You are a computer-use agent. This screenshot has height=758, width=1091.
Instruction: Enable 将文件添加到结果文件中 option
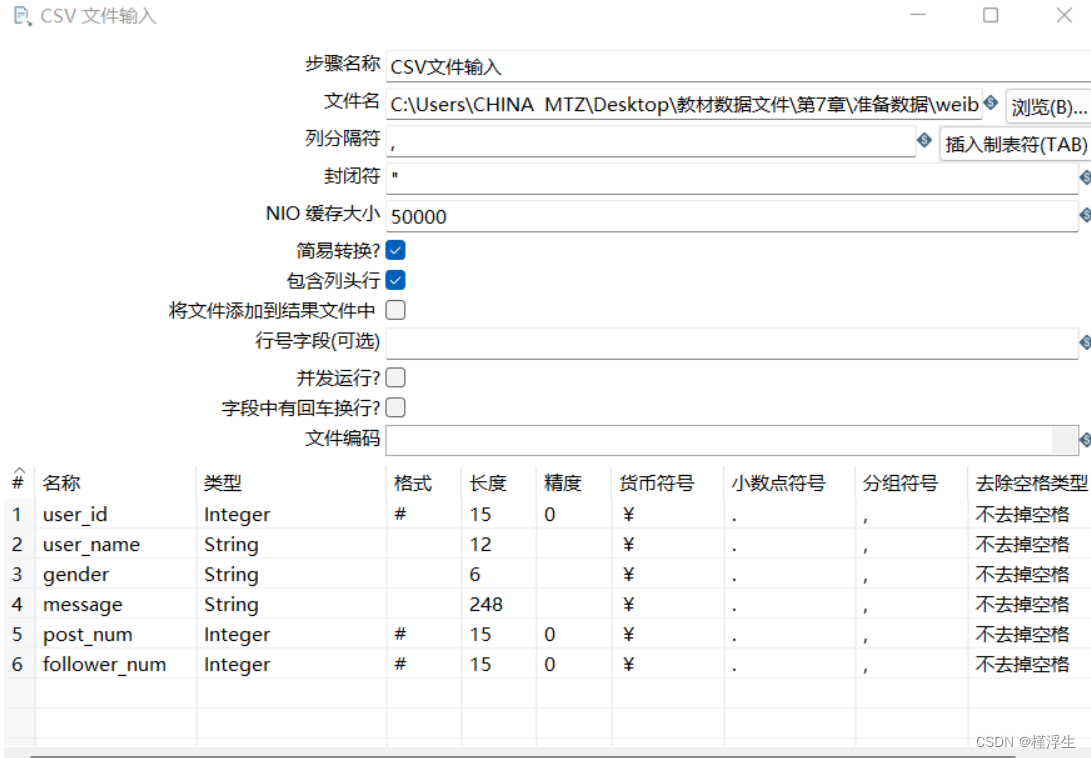(x=395, y=310)
